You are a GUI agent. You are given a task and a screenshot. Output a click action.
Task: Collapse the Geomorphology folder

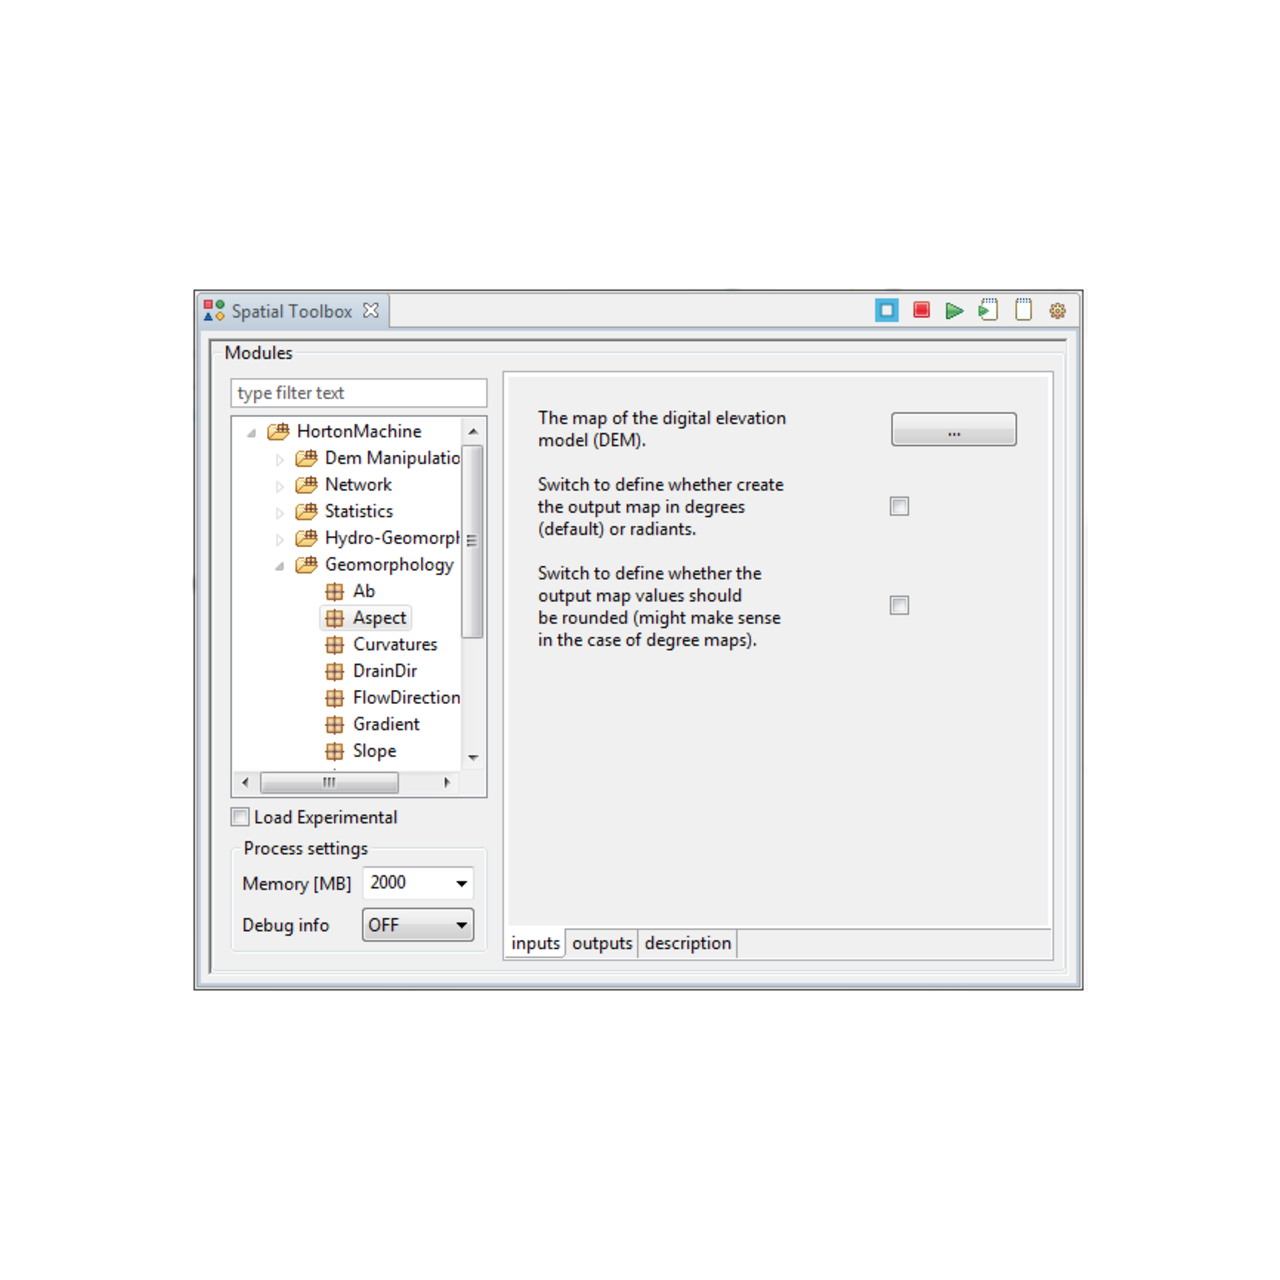point(281,564)
